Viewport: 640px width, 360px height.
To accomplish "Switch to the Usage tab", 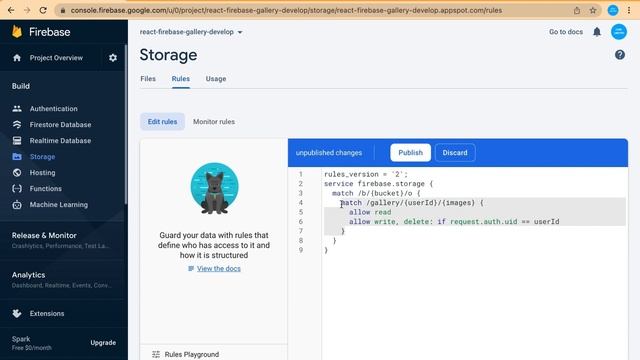I will tap(216, 79).
